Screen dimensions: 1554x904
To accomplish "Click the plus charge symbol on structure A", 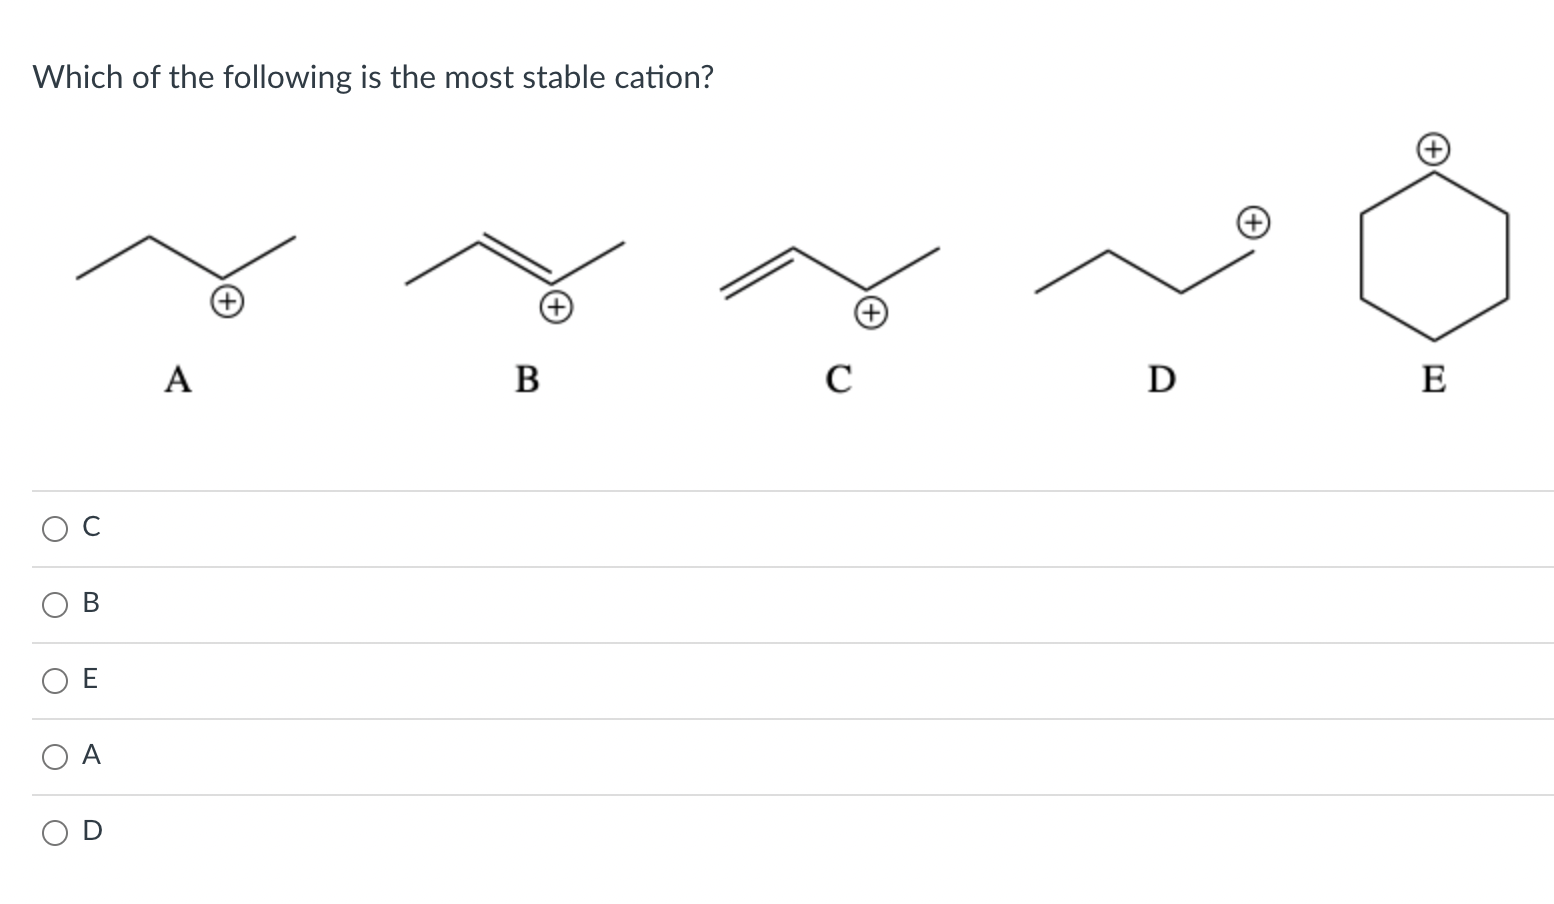I will tap(228, 302).
